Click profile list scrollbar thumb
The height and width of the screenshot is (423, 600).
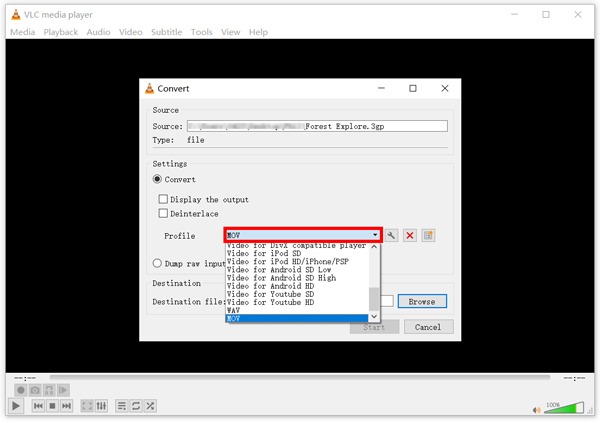pyautogui.click(x=374, y=299)
